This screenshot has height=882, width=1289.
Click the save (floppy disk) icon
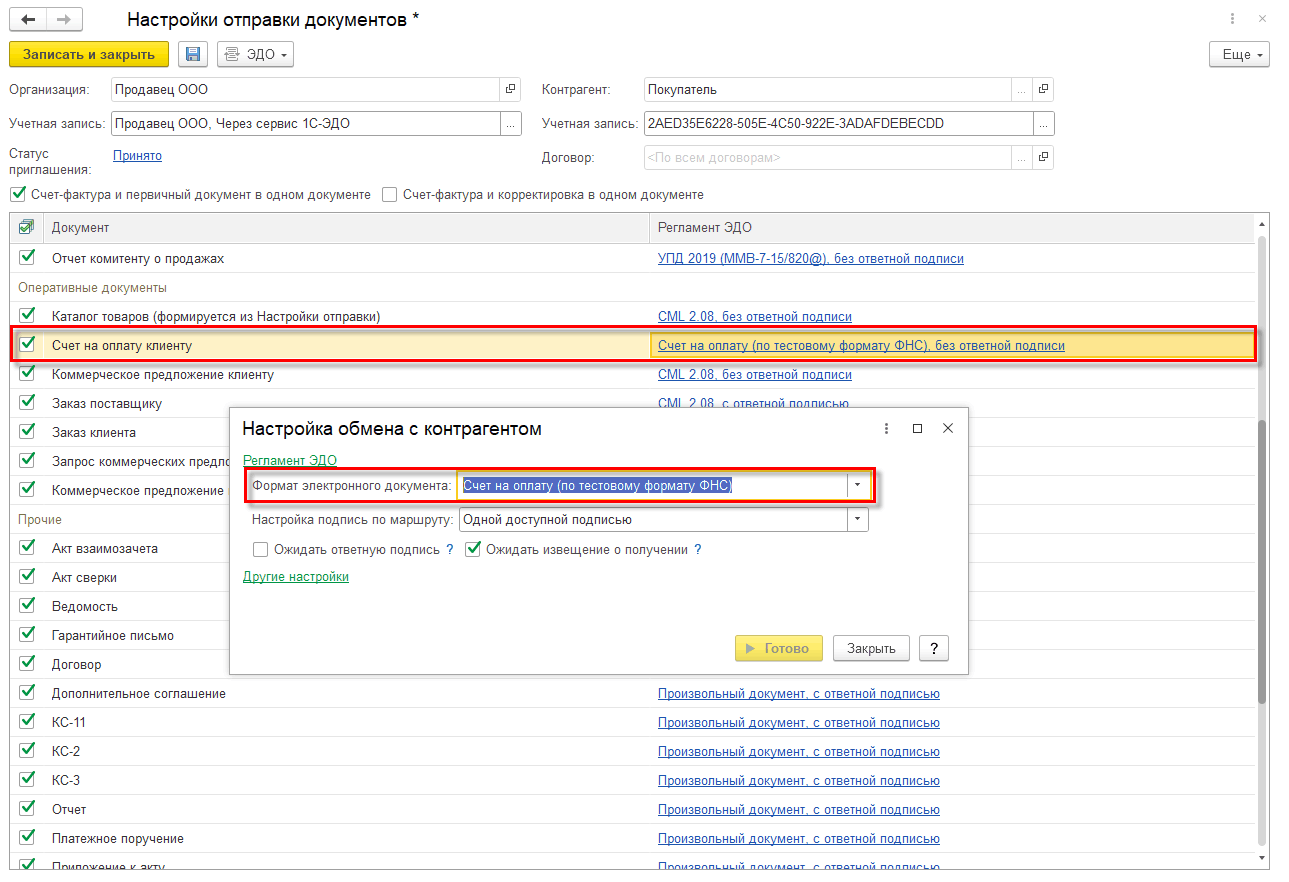(x=193, y=55)
